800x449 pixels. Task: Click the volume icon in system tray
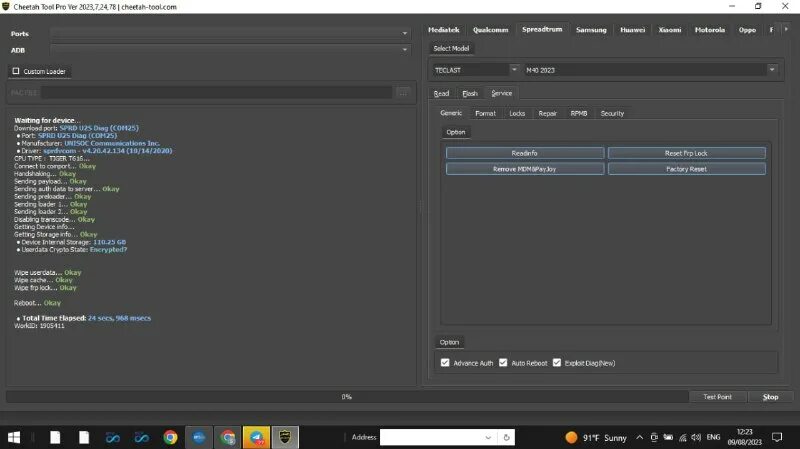pyautogui.click(x=696, y=437)
